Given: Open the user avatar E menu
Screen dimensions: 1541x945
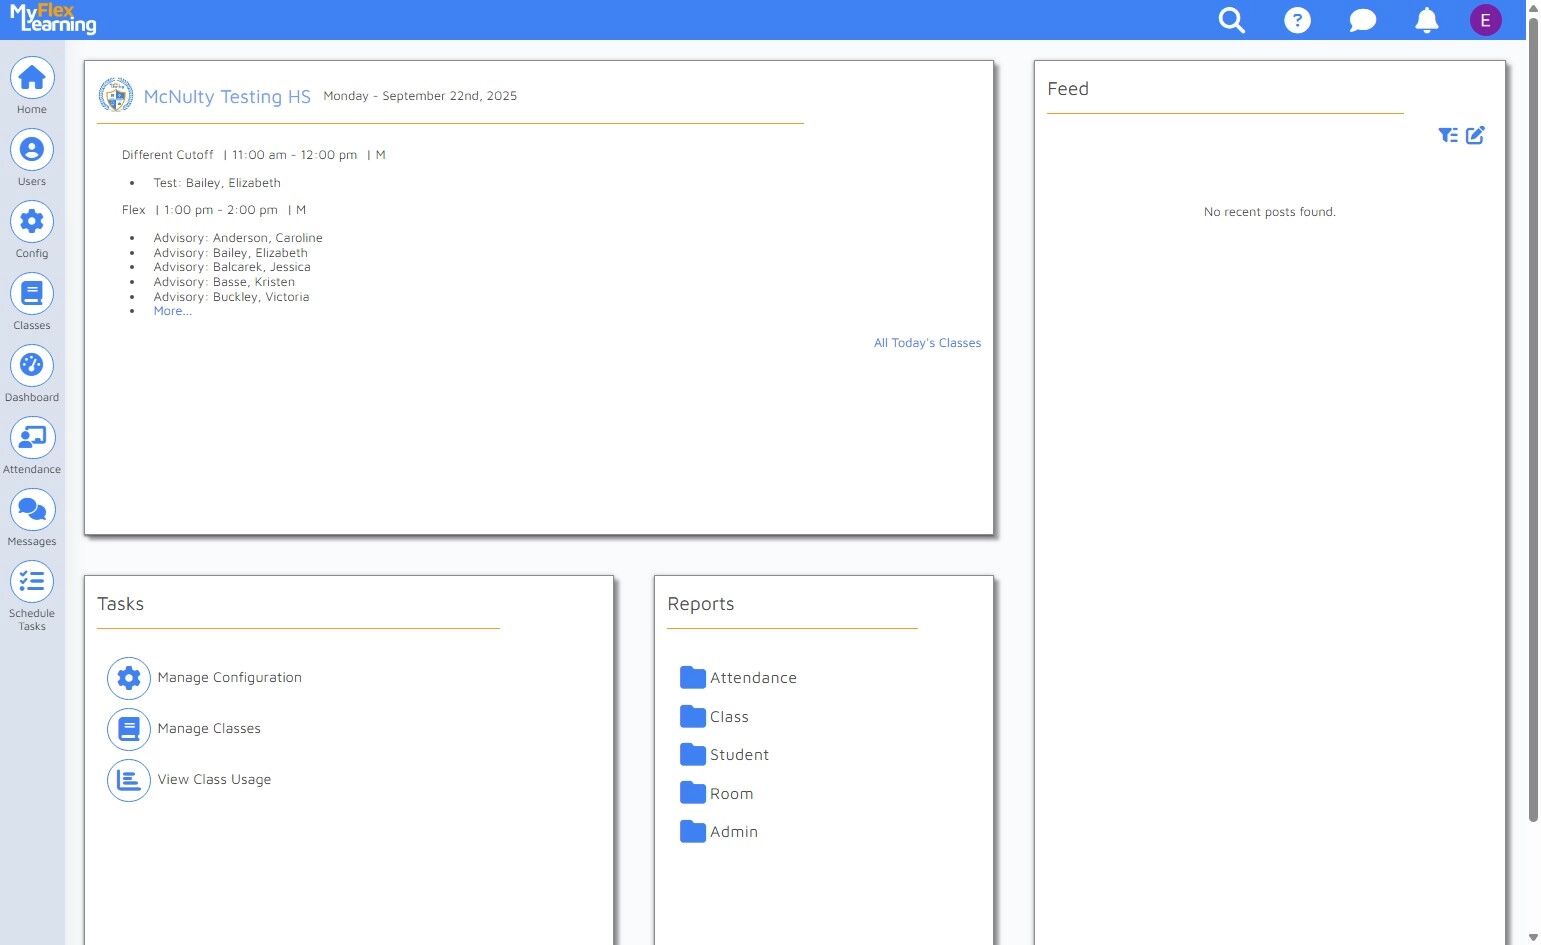Looking at the screenshot, I should (1485, 20).
